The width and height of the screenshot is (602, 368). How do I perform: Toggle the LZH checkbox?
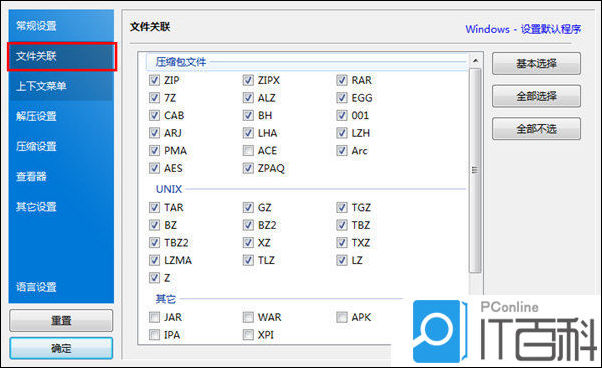click(342, 133)
